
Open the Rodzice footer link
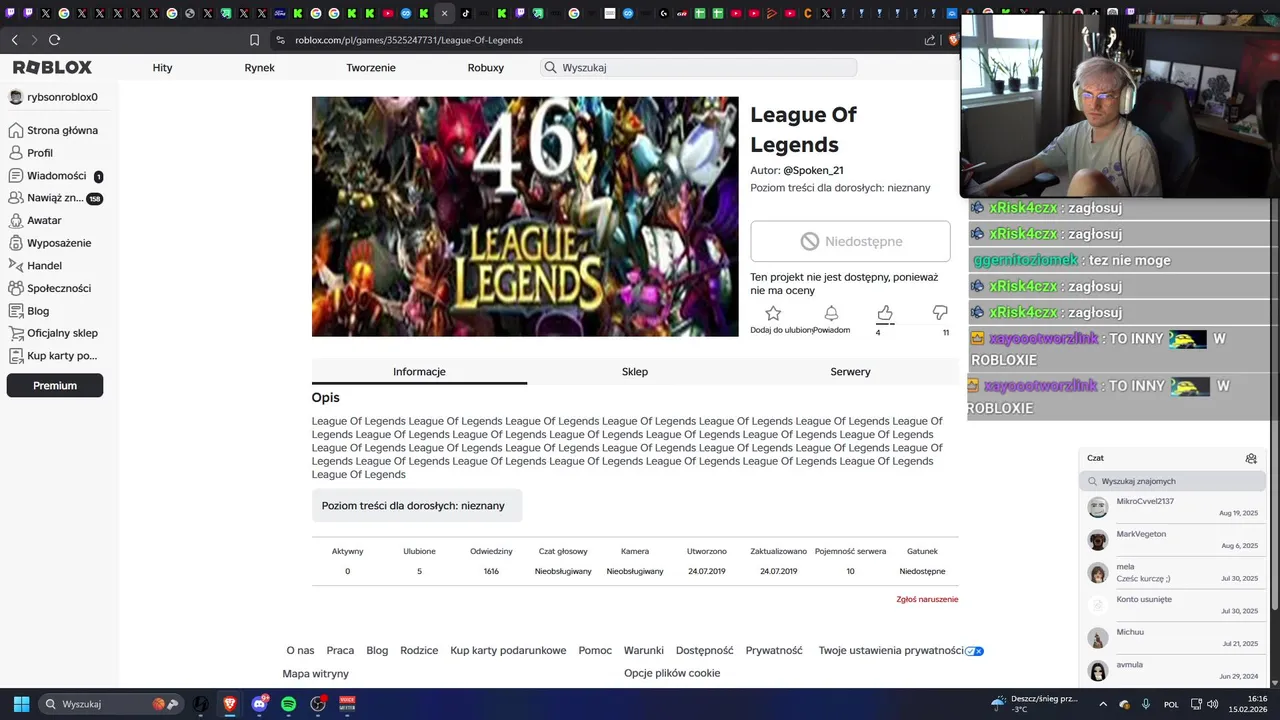[x=419, y=650]
